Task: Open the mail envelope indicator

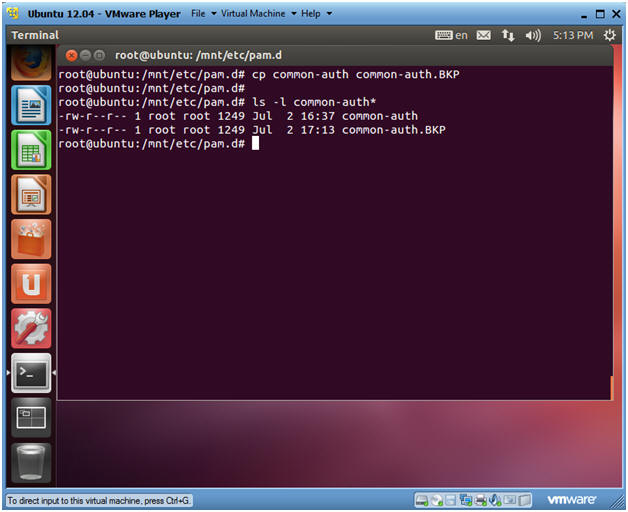Action: coord(483,35)
